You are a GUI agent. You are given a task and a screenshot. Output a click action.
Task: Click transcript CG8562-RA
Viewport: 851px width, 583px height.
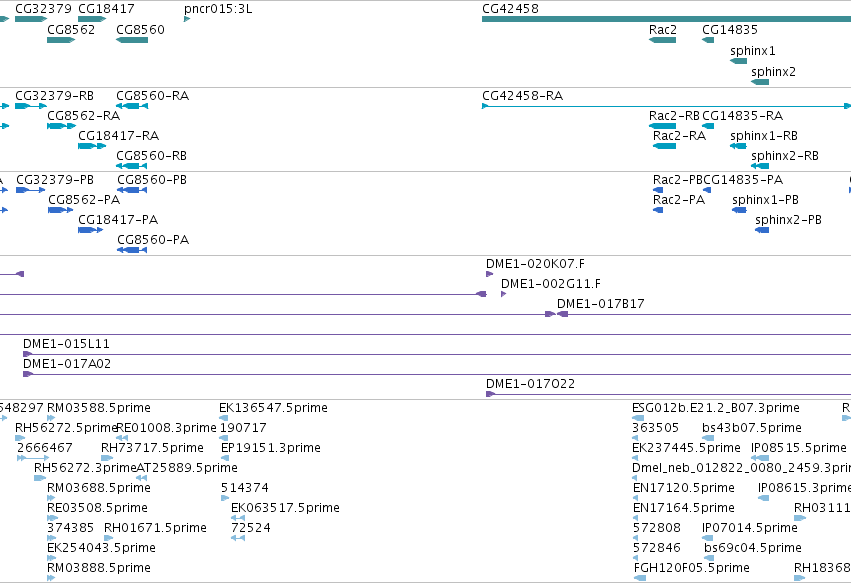(61, 126)
